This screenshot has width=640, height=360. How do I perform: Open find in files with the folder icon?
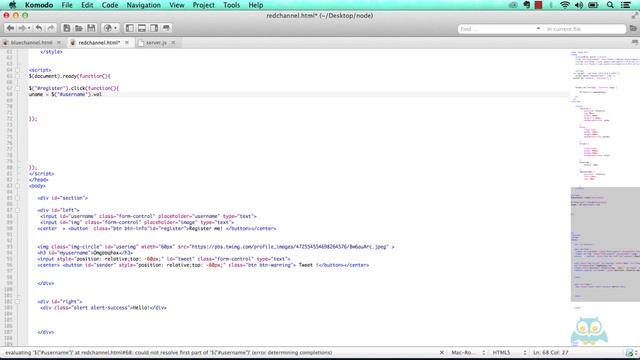point(633,29)
